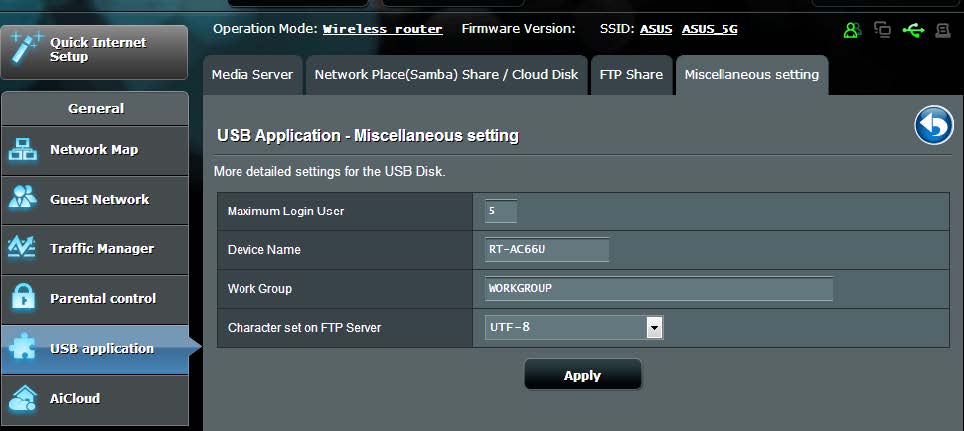Image resolution: width=964 pixels, height=431 pixels.
Task: Click the AiCloud house icon
Action: tap(23, 398)
